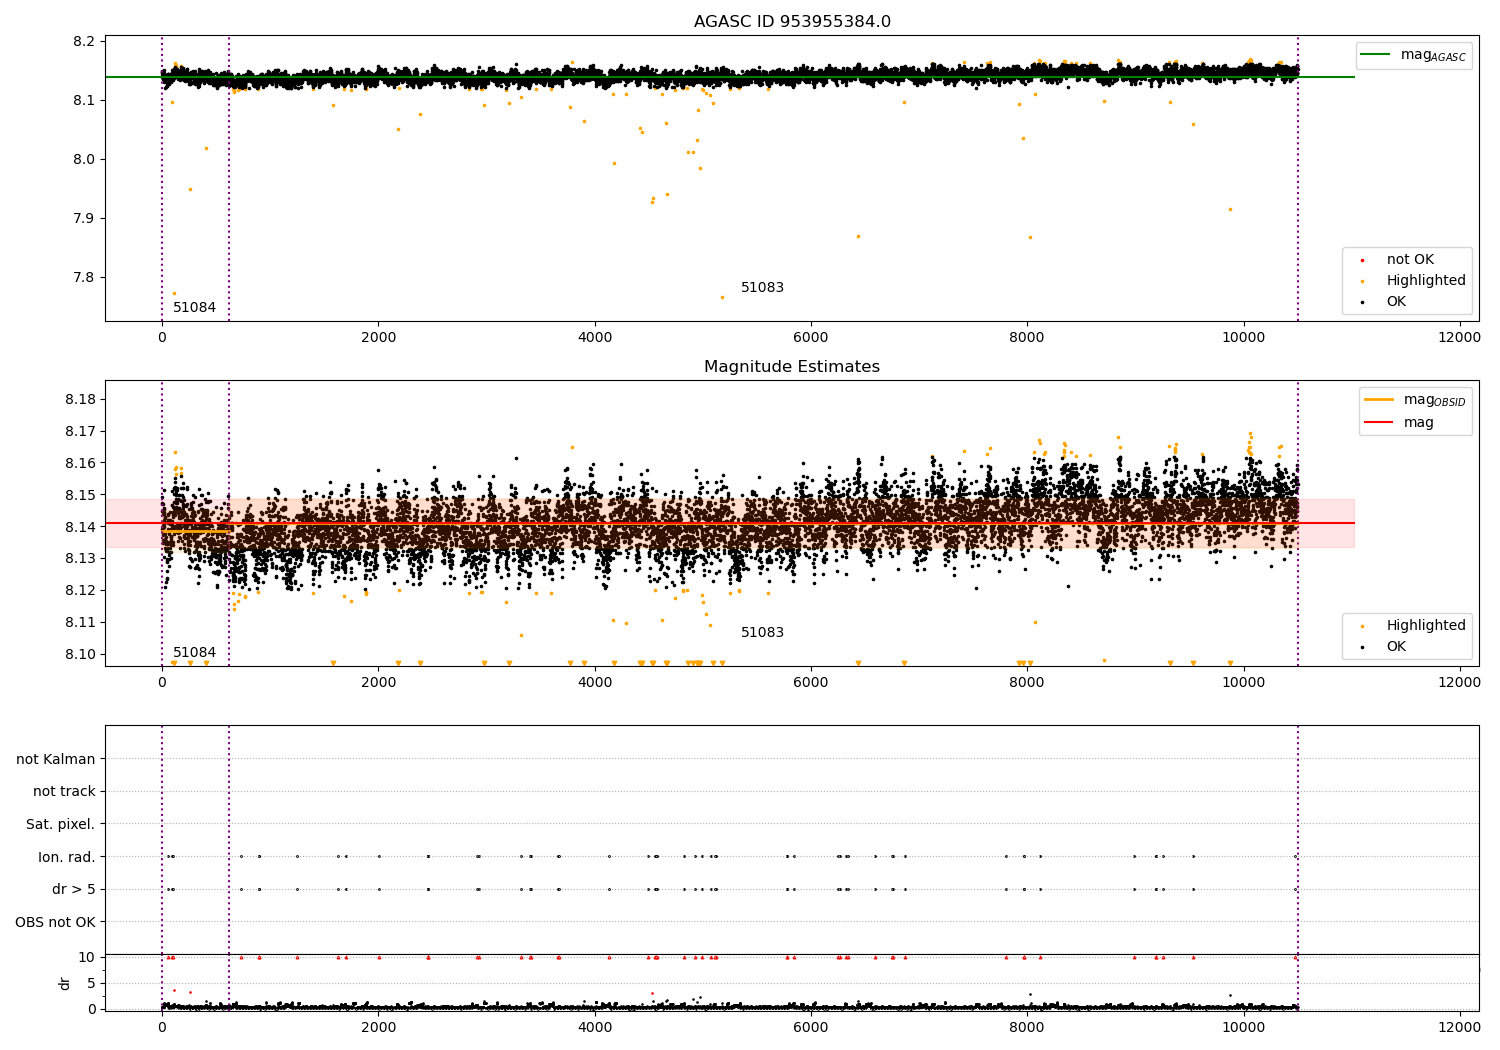Click the green line sample beside mag AGASC
Image resolution: width=1500 pixels, height=1050 pixels.
click(1377, 55)
